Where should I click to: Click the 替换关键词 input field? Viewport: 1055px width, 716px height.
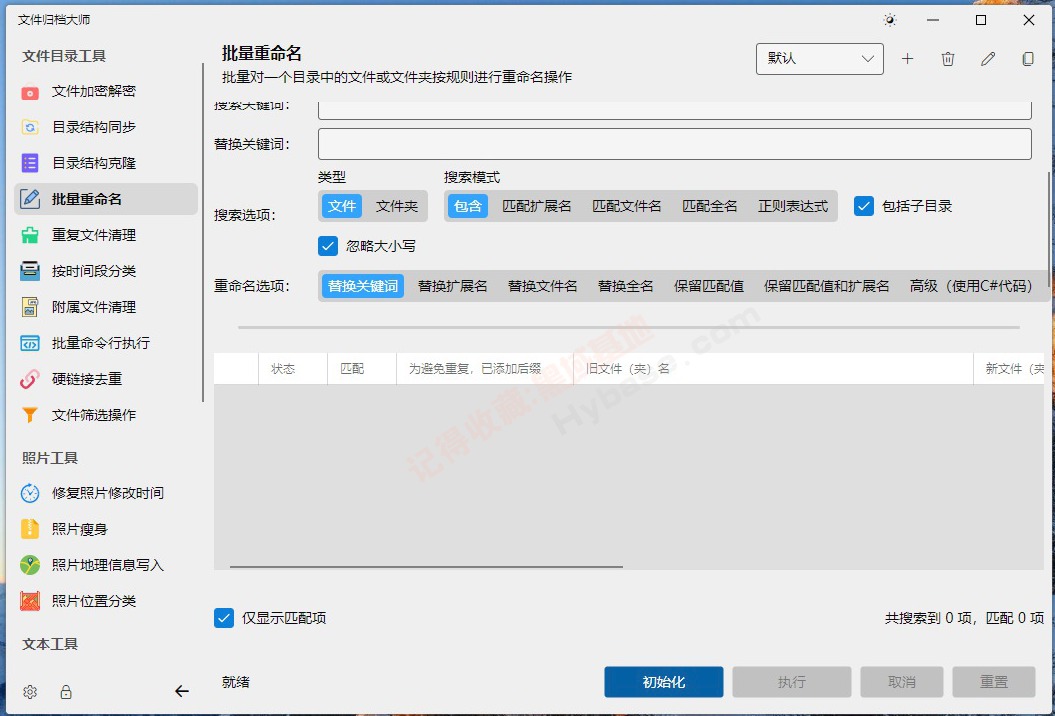(x=674, y=144)
